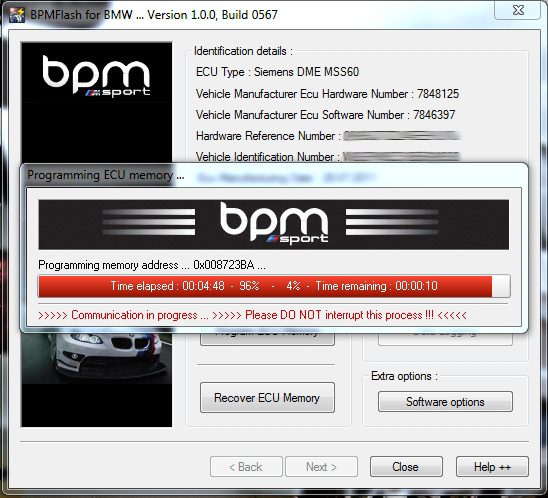Click the bpm sport logo in left panel

(x=96, y=76)
